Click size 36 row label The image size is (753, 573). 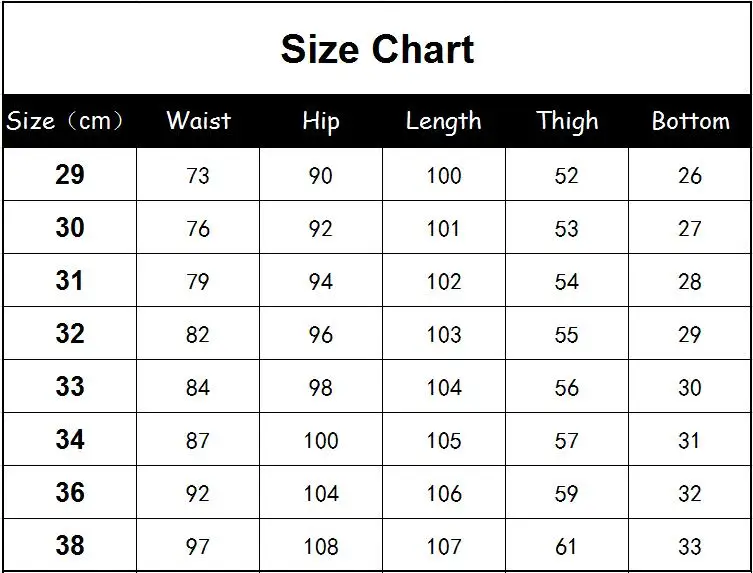(x=70, y=492)
